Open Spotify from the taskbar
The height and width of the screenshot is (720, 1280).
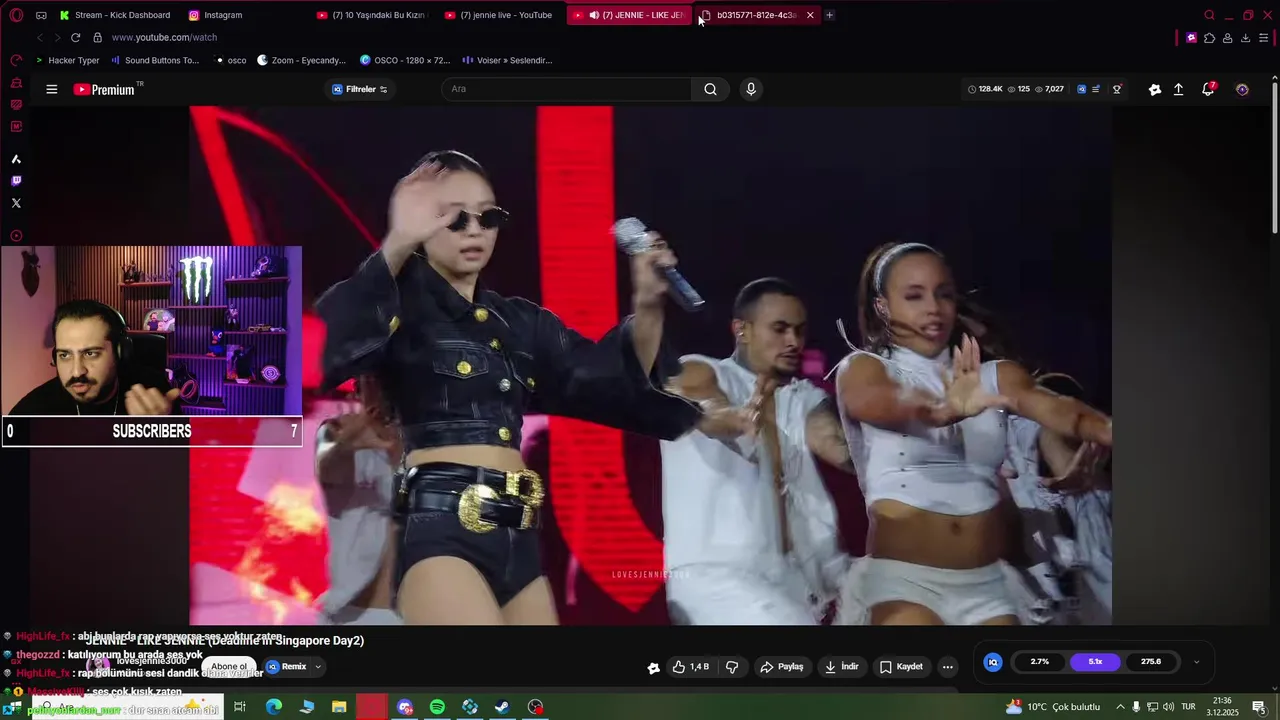pos(437,707)
